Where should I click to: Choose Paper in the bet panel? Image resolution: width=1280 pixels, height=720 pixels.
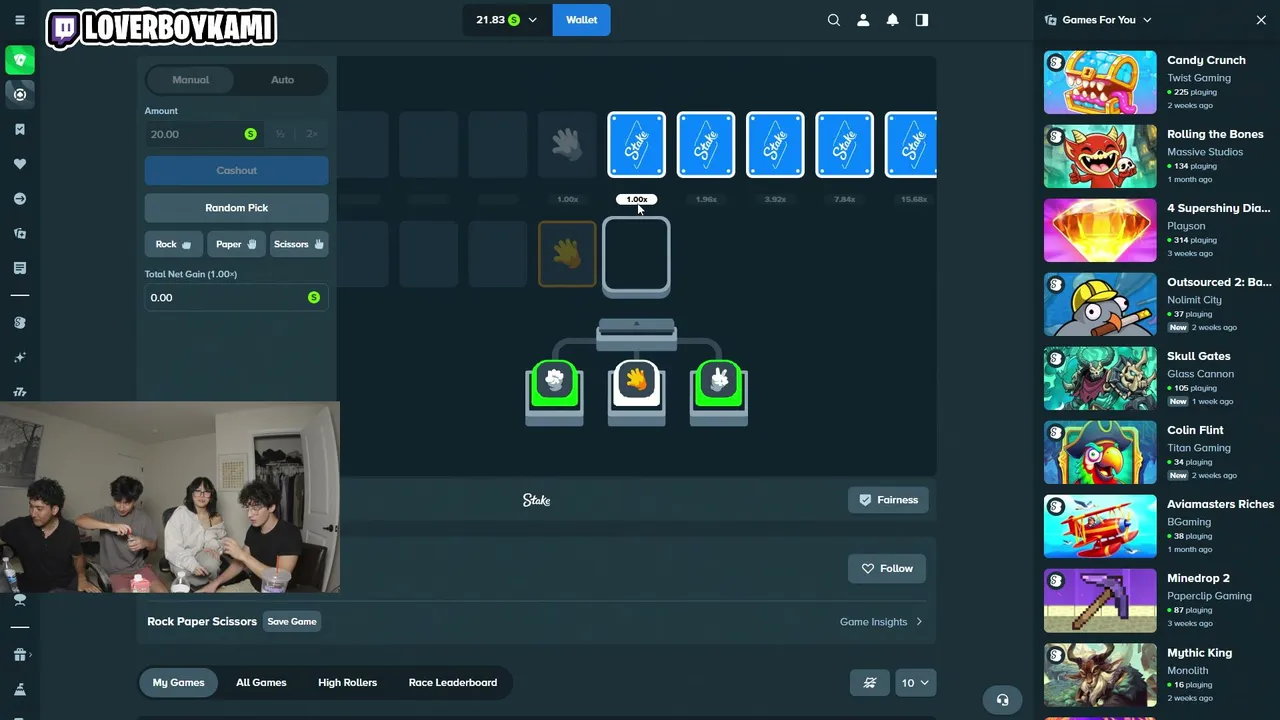237,244
